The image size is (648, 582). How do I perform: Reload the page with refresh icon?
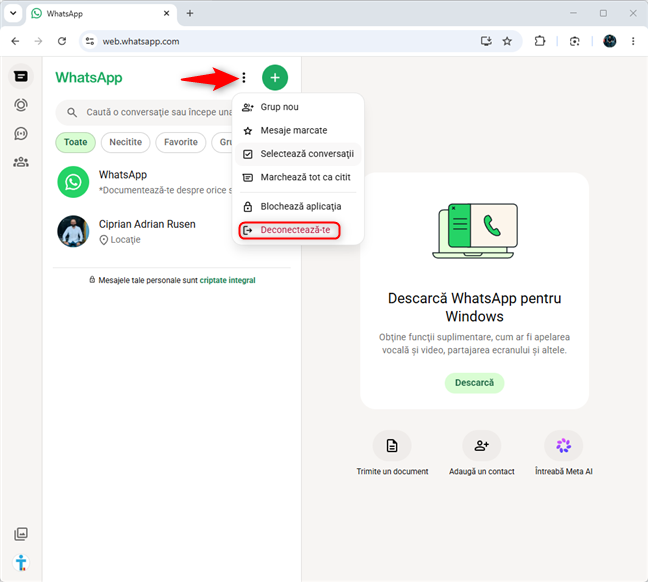(x=62, y=41)
